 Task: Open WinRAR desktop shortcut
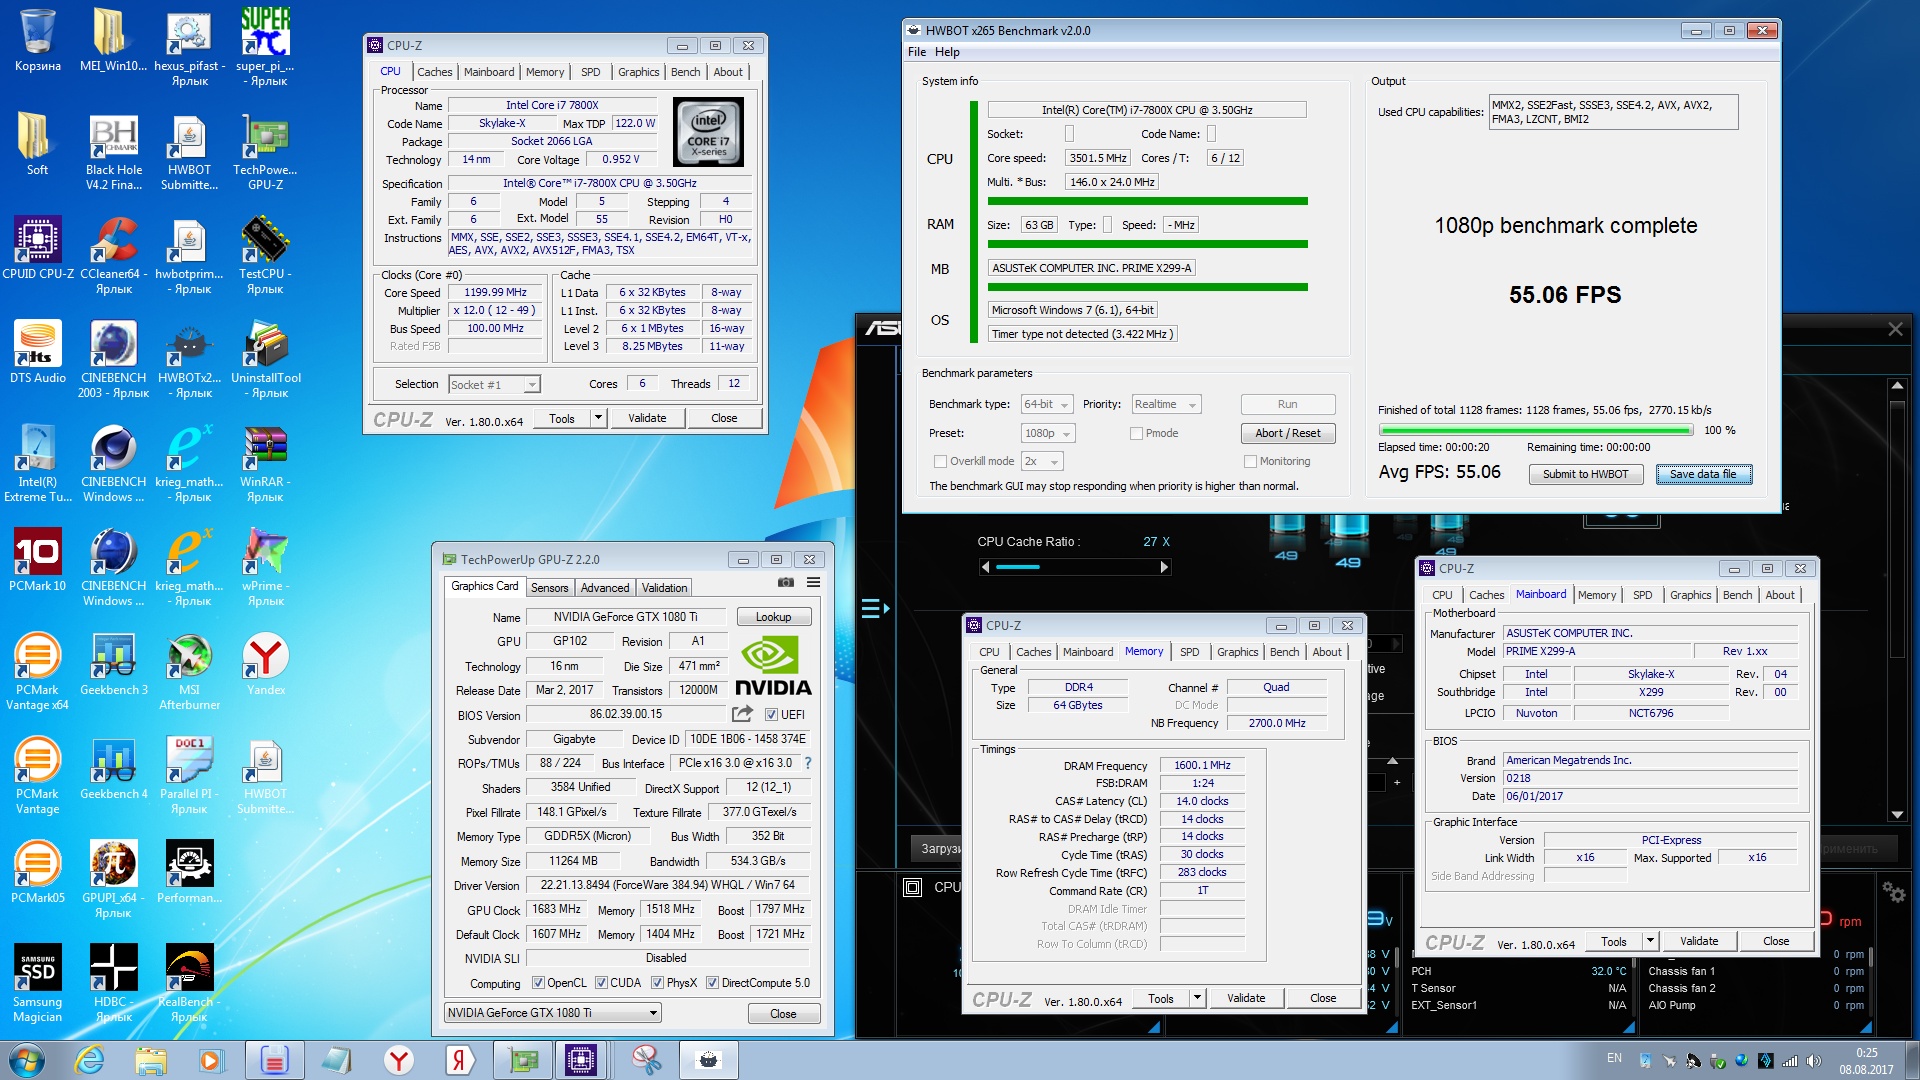click(265, 462)
